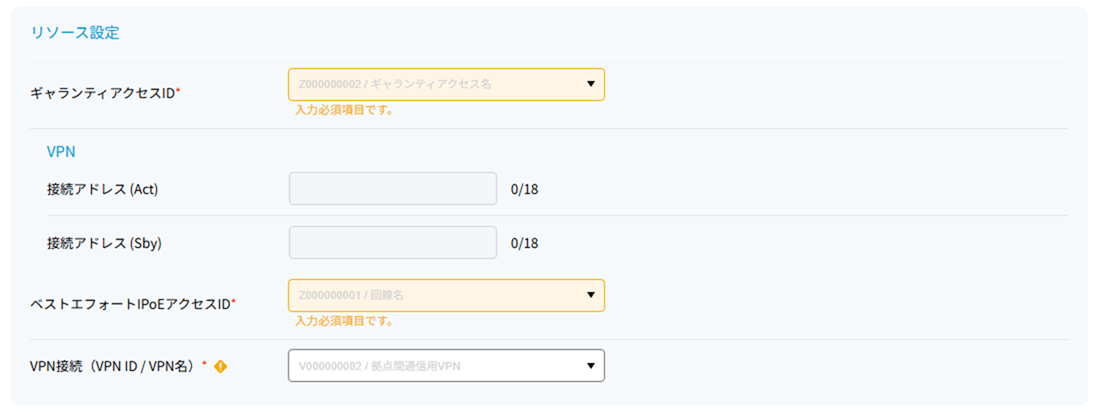The width and height of the screenshot is (1099, 414).
Task: Click the 入力必須項目です error under ギャランティアクセスID
Action: pos(343,111)
